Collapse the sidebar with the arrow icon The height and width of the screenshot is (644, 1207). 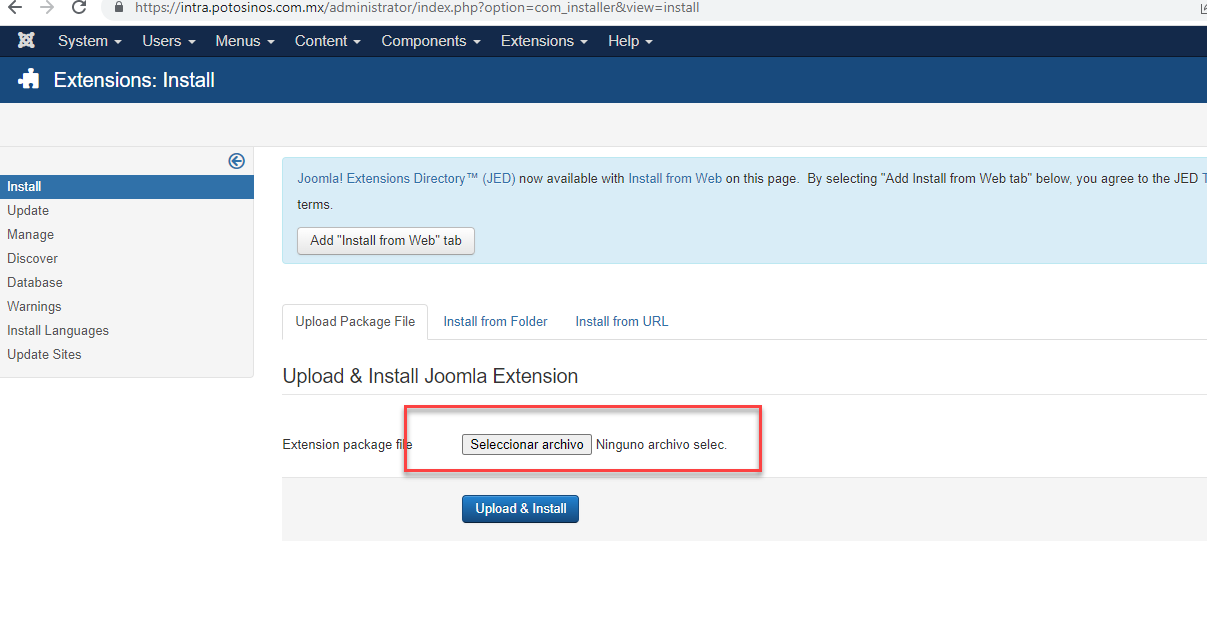point(237,161)
